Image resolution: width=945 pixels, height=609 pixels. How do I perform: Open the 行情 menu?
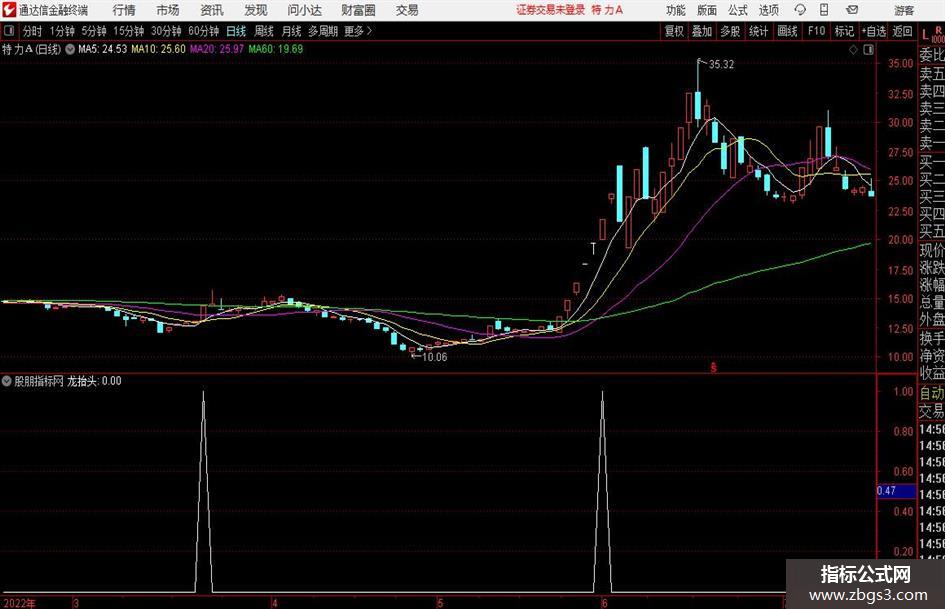coord(124,10)
